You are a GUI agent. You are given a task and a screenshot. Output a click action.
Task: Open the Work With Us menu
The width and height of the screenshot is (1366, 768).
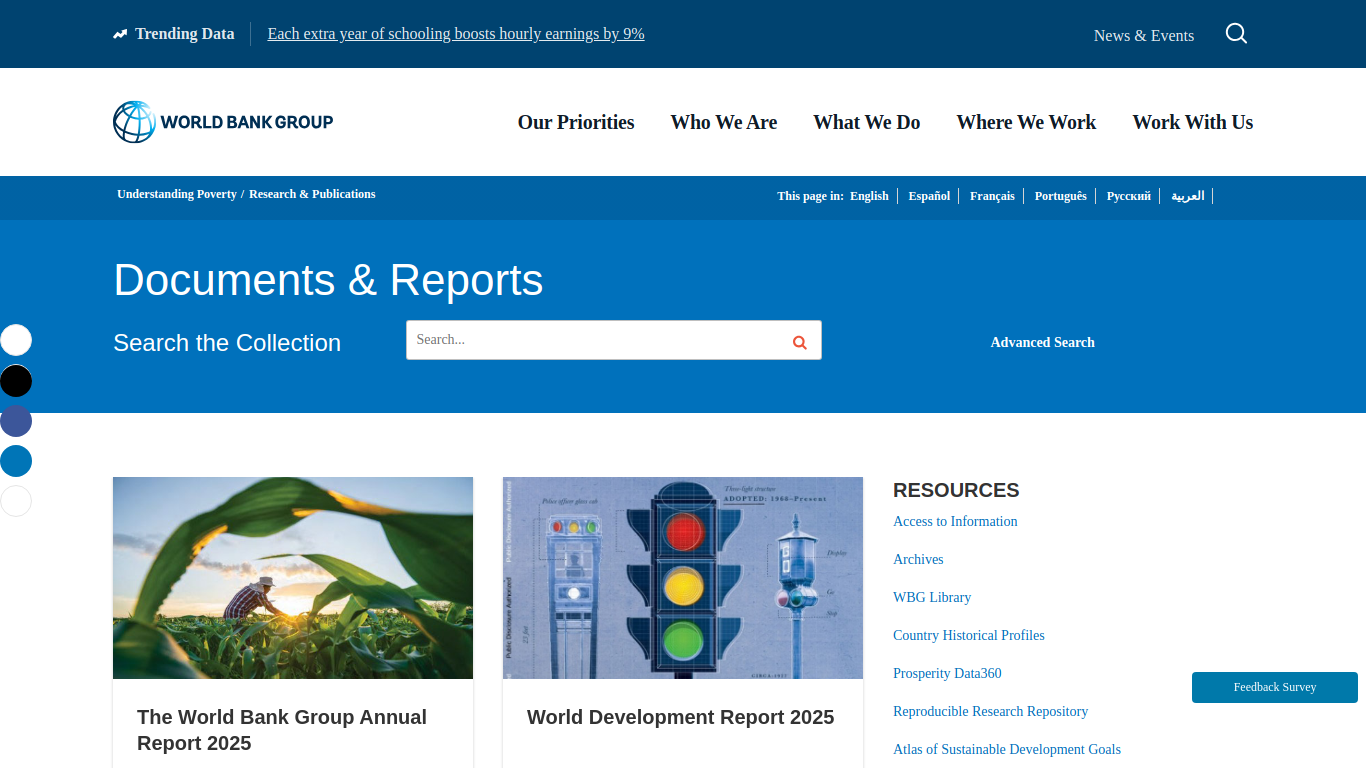(x=1193, y=122)
